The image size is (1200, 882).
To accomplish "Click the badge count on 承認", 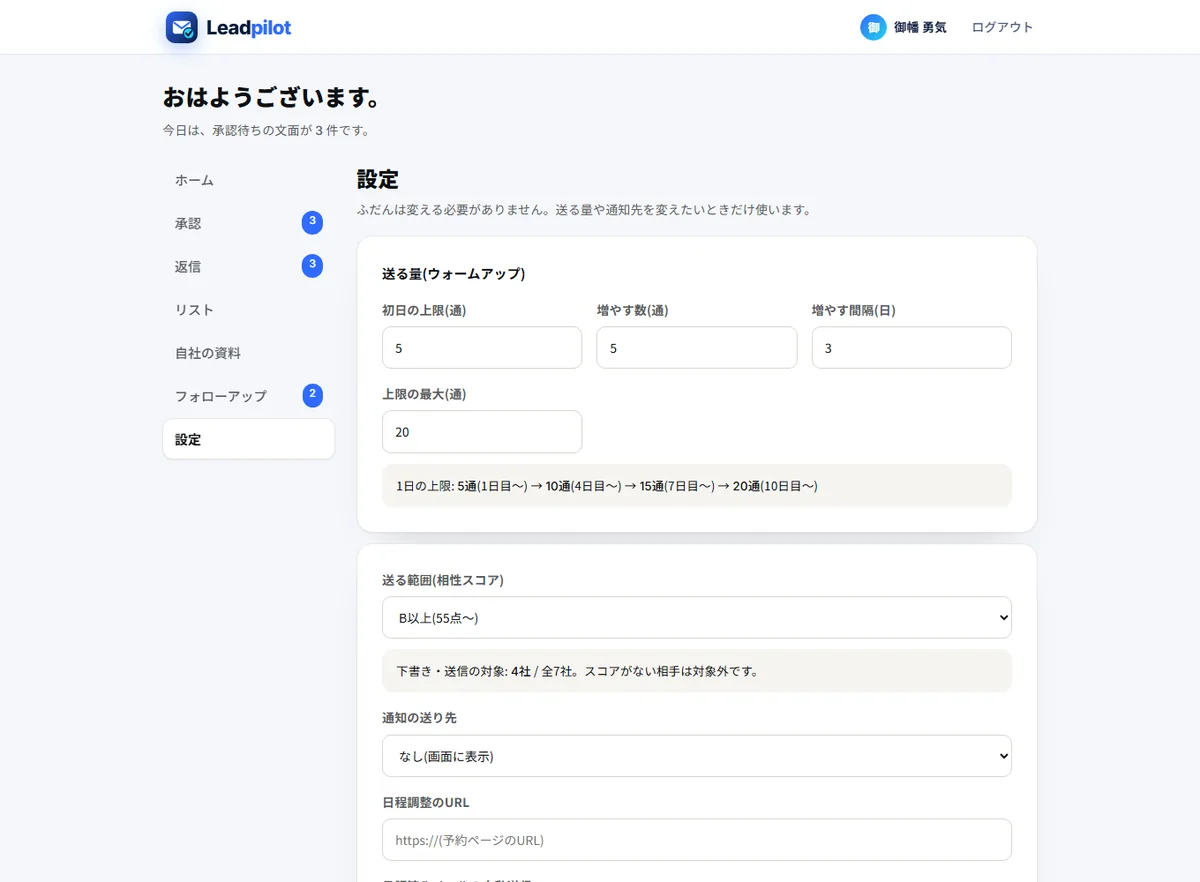I will tap(312, 222).
